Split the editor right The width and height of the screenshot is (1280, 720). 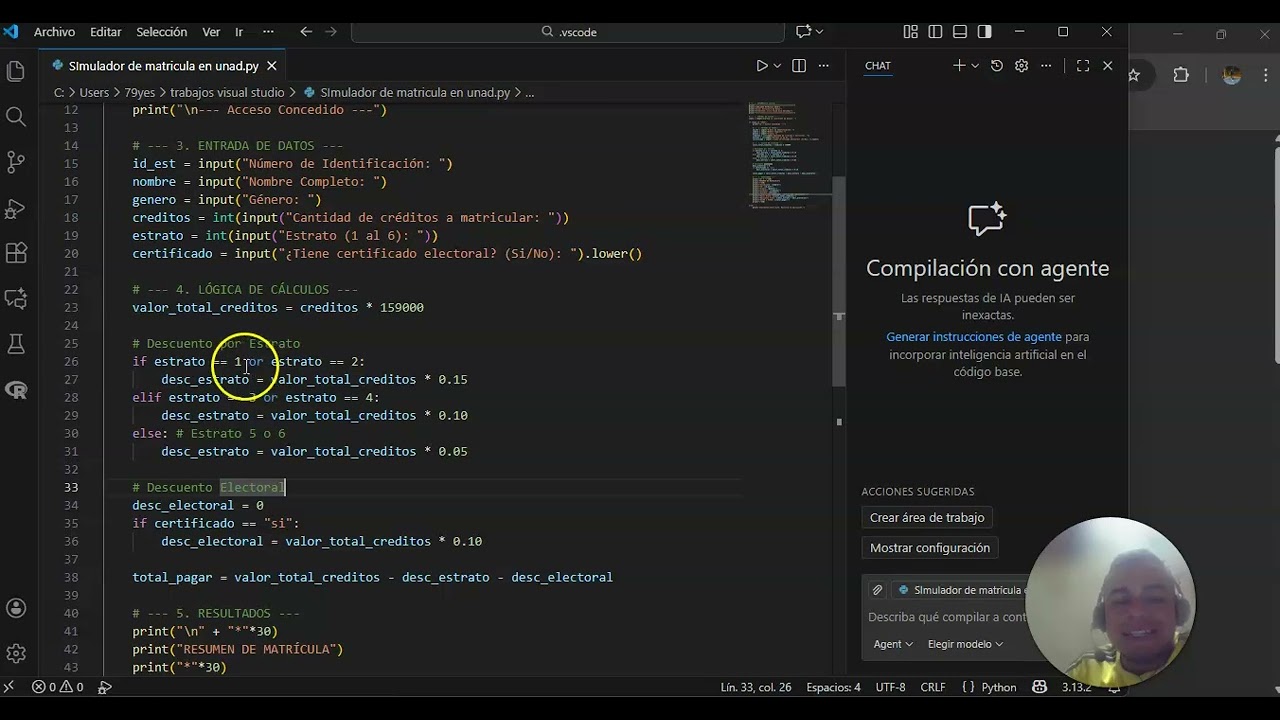tap(799, 66)
